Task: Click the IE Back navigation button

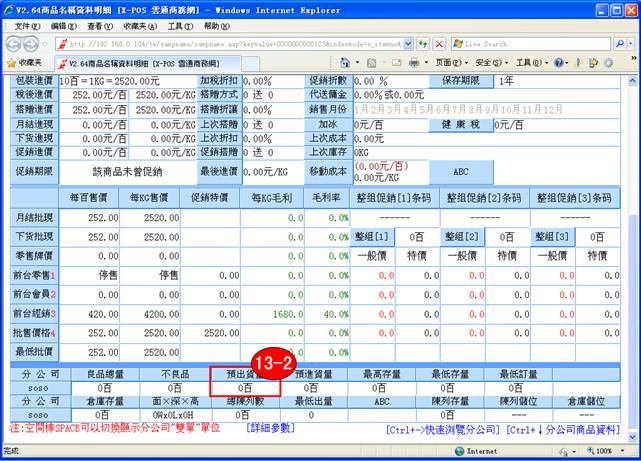Action: (16, 44)
